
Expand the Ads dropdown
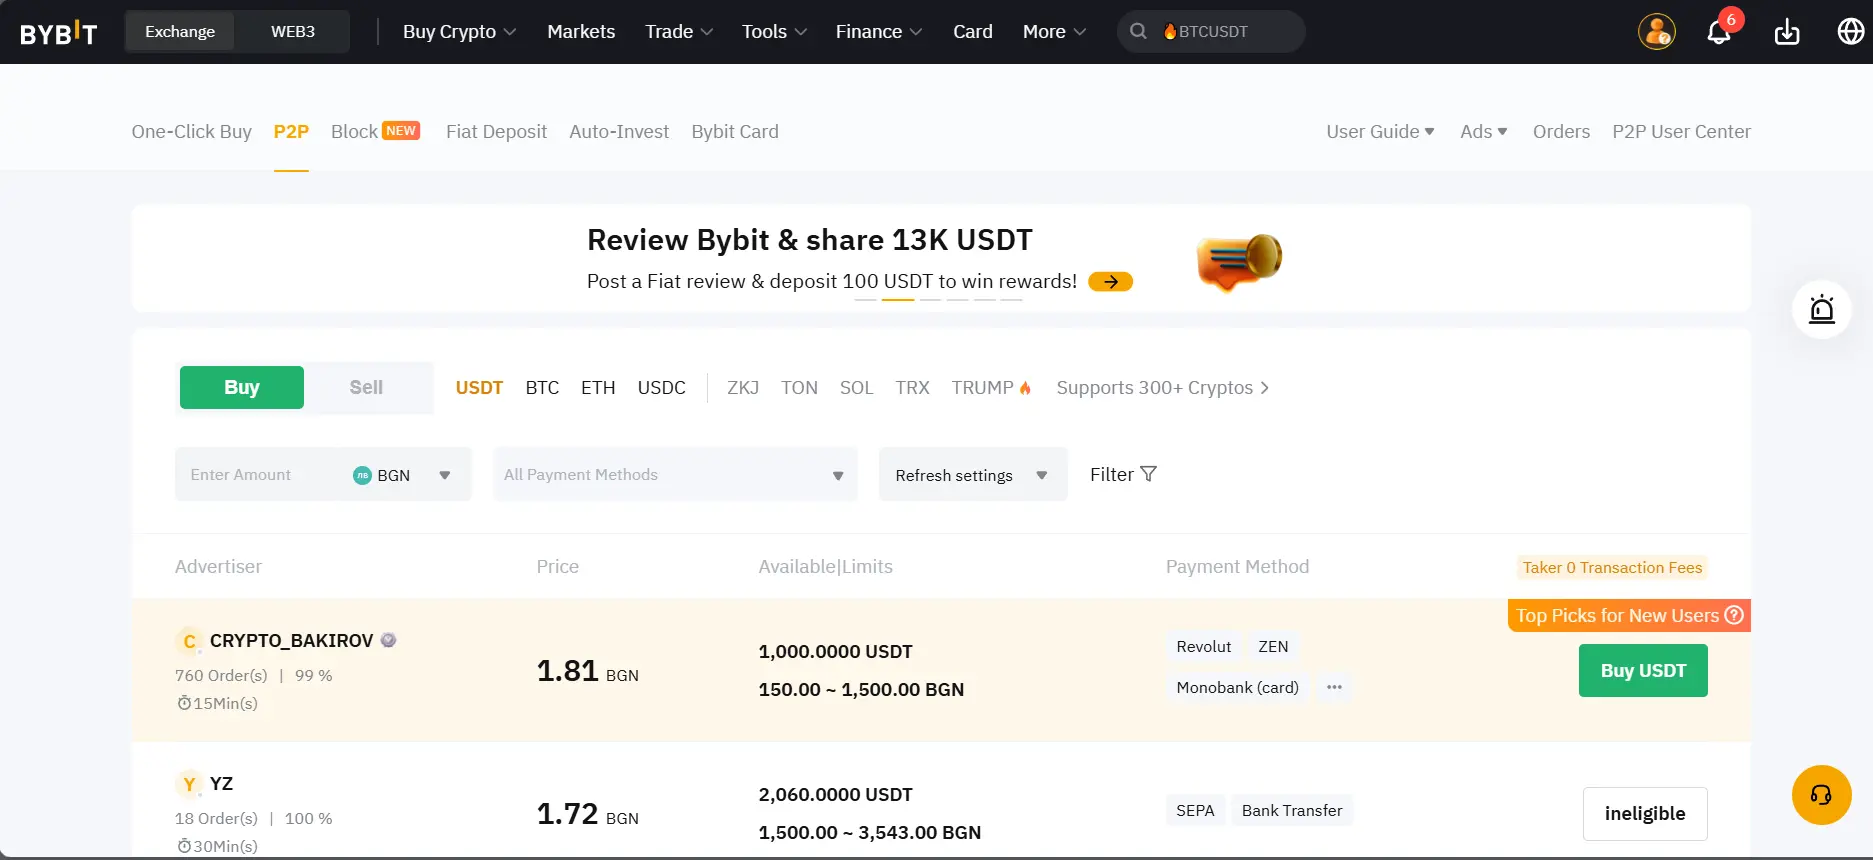(x=1484, y=132)
